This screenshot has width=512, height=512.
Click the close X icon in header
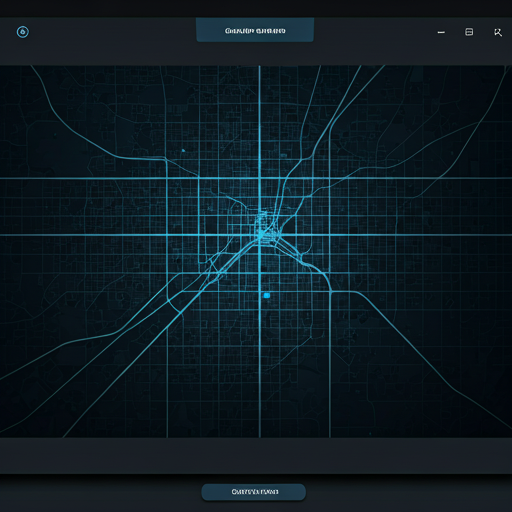498,32
